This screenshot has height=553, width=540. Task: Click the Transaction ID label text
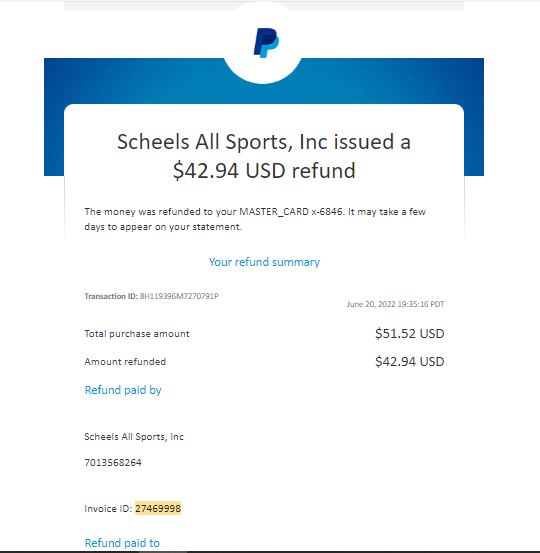(x=111, y=296)
